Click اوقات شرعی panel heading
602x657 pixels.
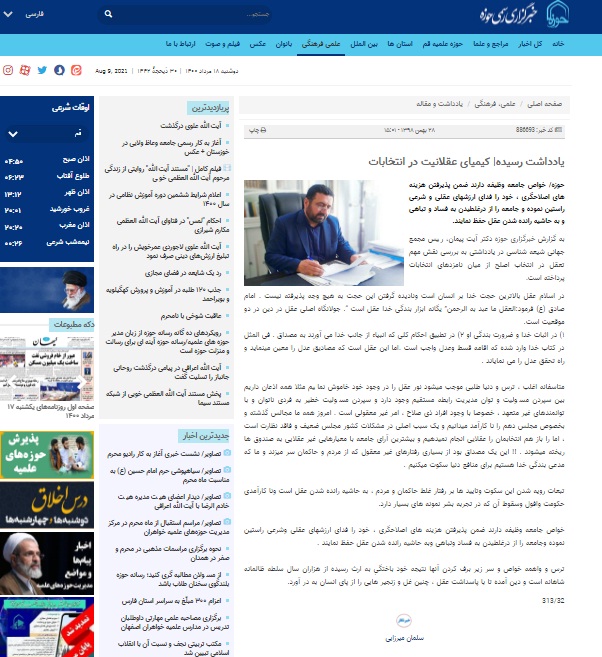tap(70, 108)
